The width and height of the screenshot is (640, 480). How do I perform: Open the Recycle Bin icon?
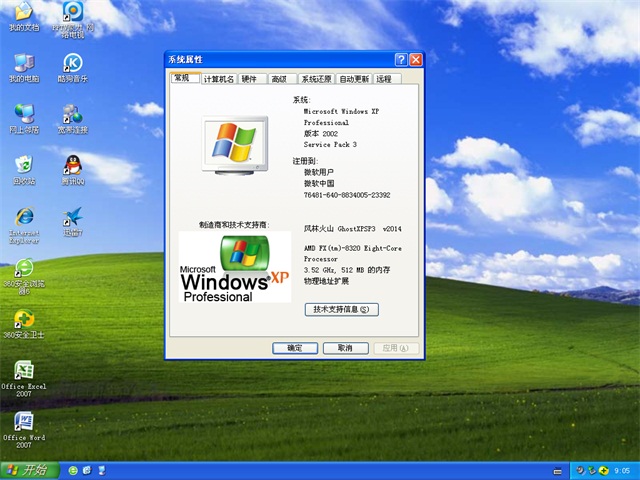coord(23,165)
